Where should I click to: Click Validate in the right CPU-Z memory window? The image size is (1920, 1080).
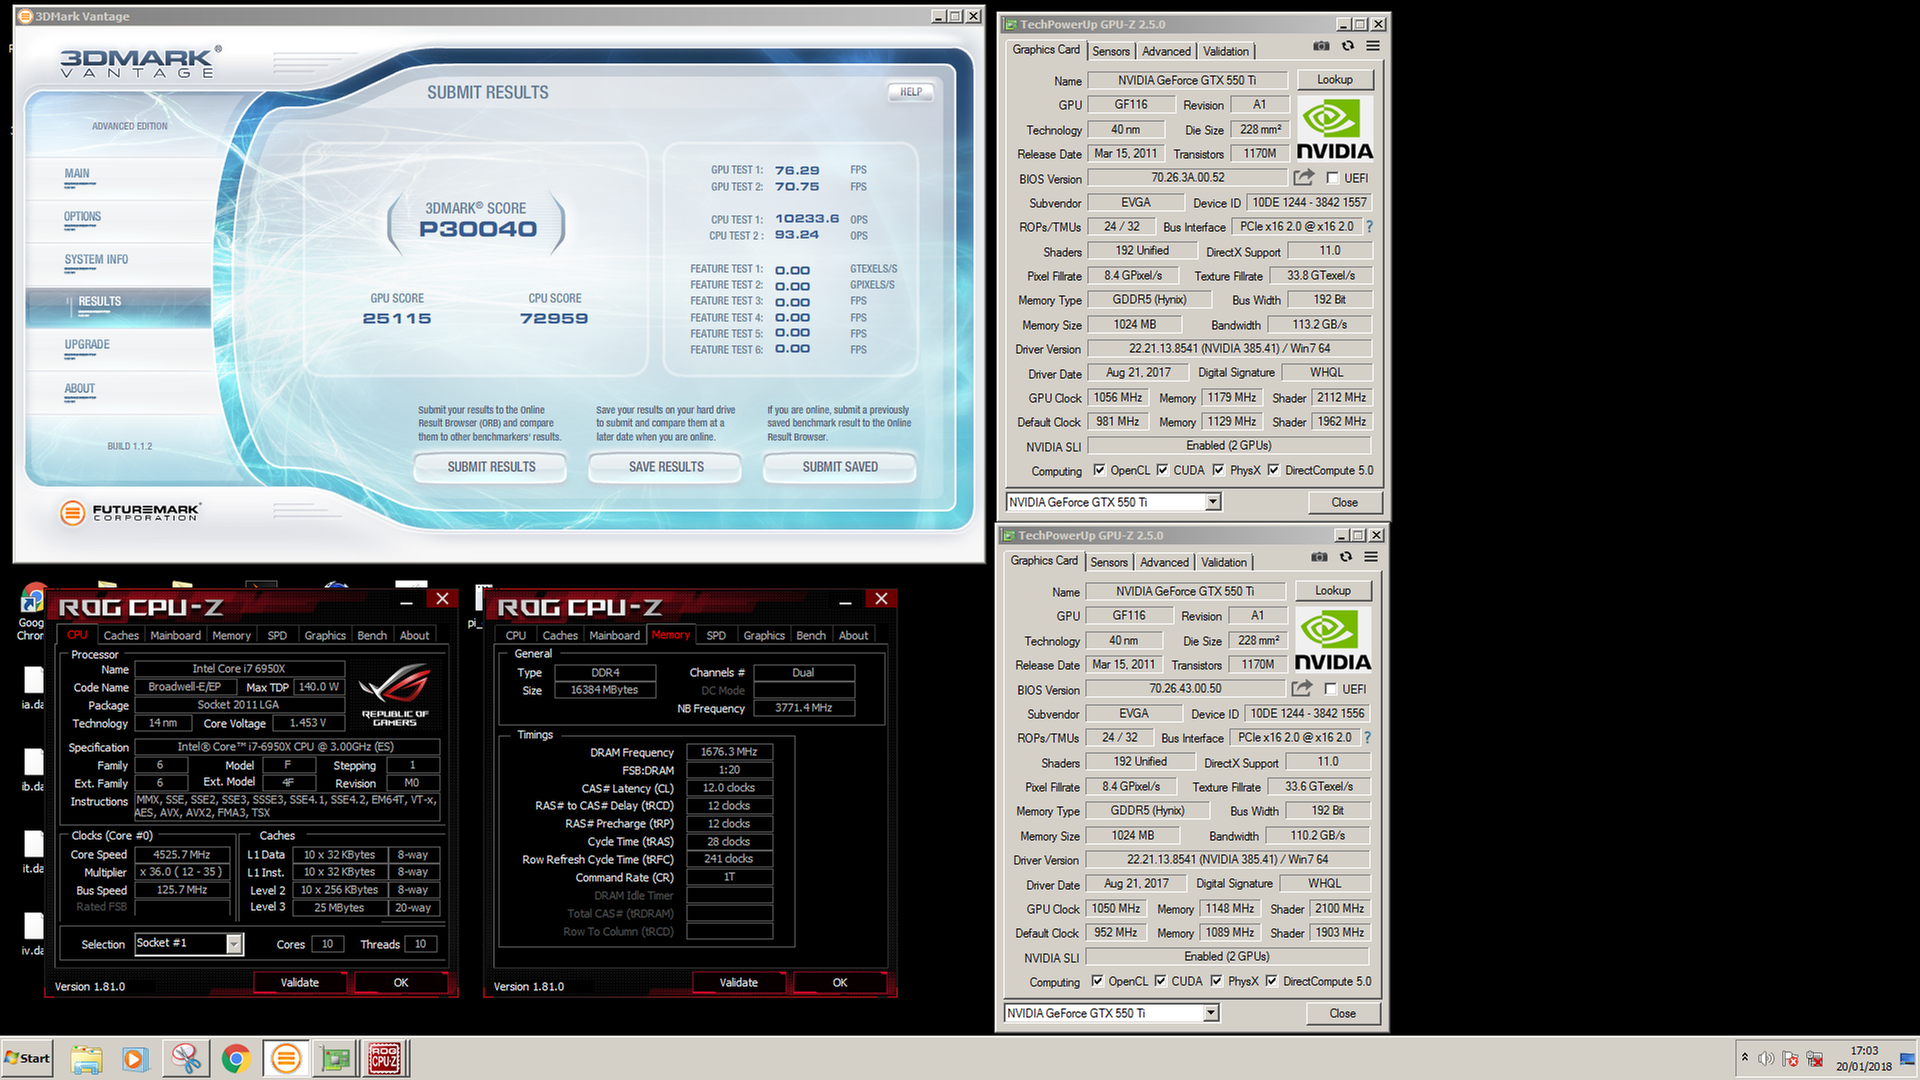pyautogui.click(x=738, y=982)
